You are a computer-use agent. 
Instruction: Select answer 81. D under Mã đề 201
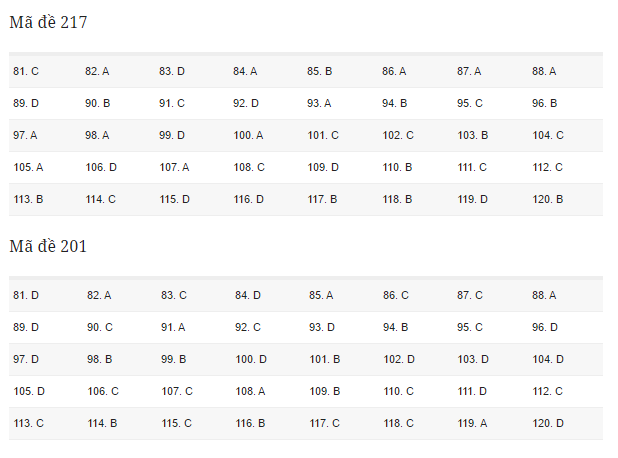click(26, 296)
